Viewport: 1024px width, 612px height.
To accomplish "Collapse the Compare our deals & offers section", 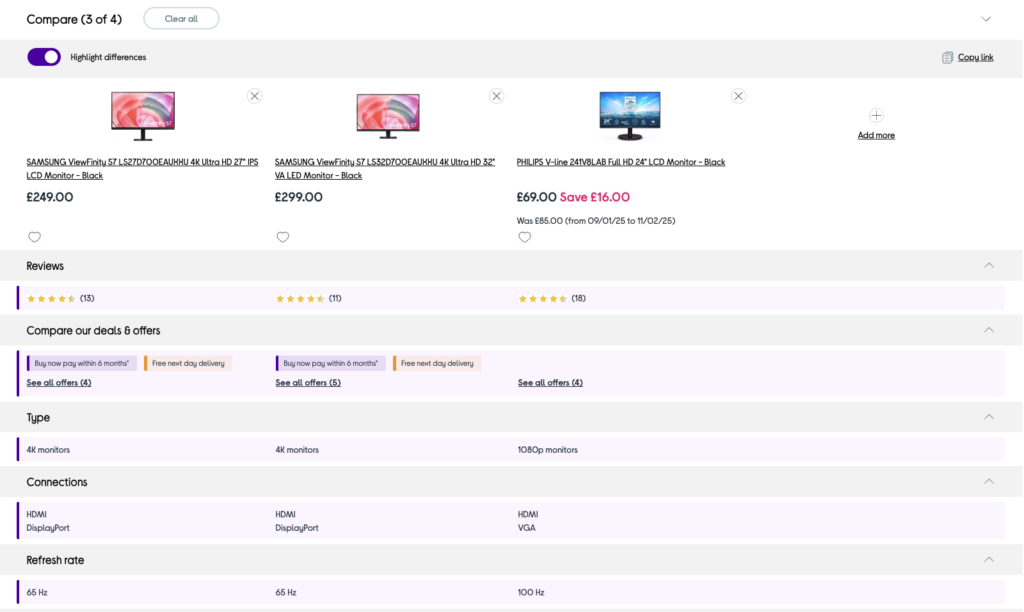I will point(989,330).
